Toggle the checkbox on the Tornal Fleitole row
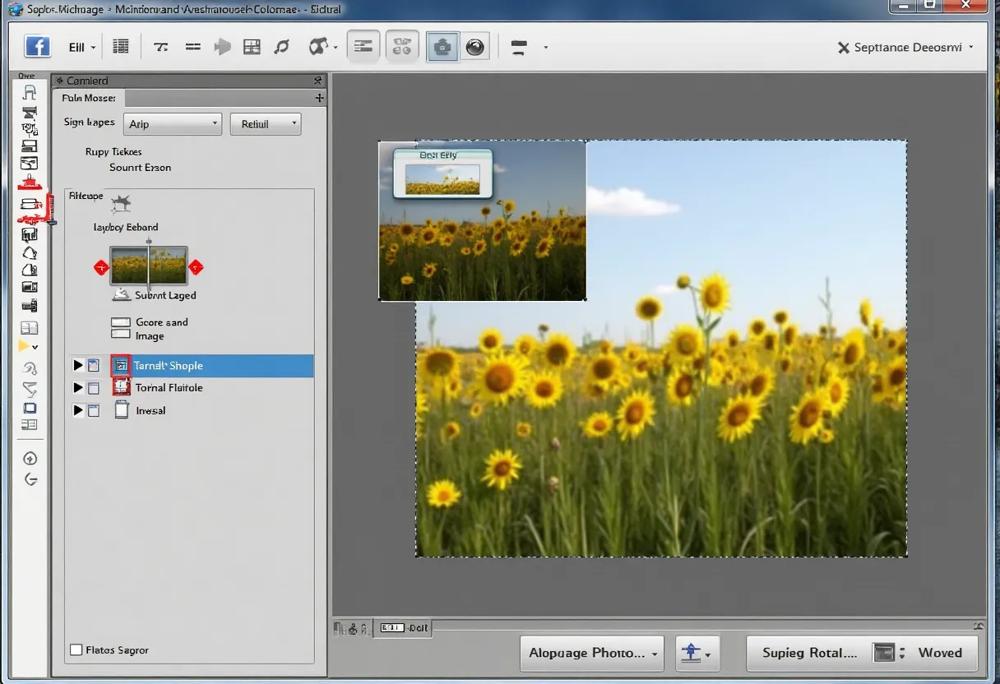This screenshot has height=684, width=1000. pyautogui.click(x=94, y=388)
